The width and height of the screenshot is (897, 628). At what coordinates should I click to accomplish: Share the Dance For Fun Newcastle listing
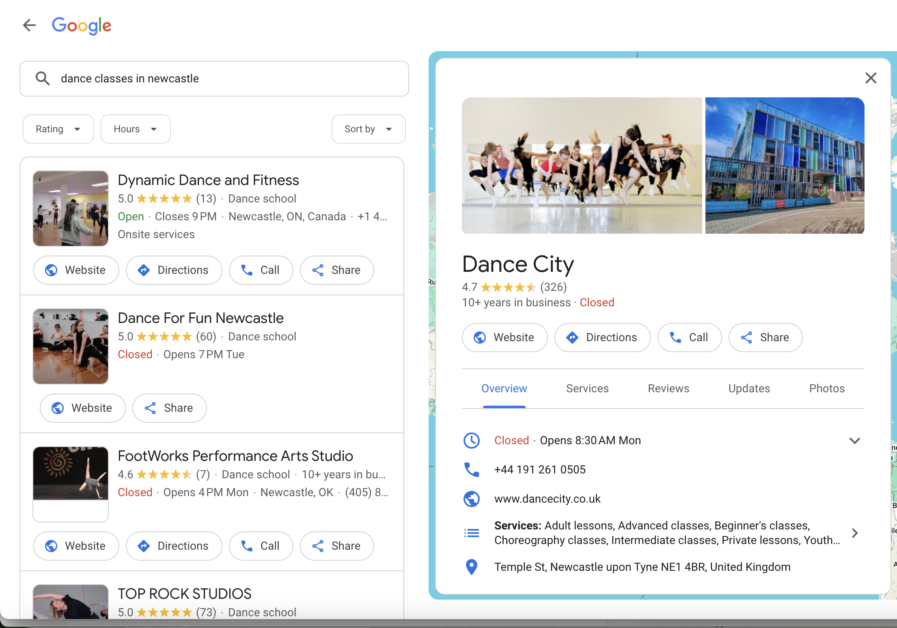(x=169, y=408)
